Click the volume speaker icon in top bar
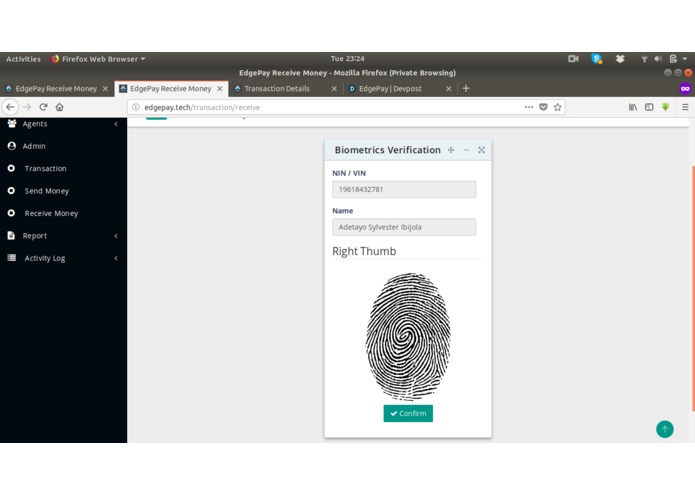Screen dimensions: 695x494 [658, 58]
